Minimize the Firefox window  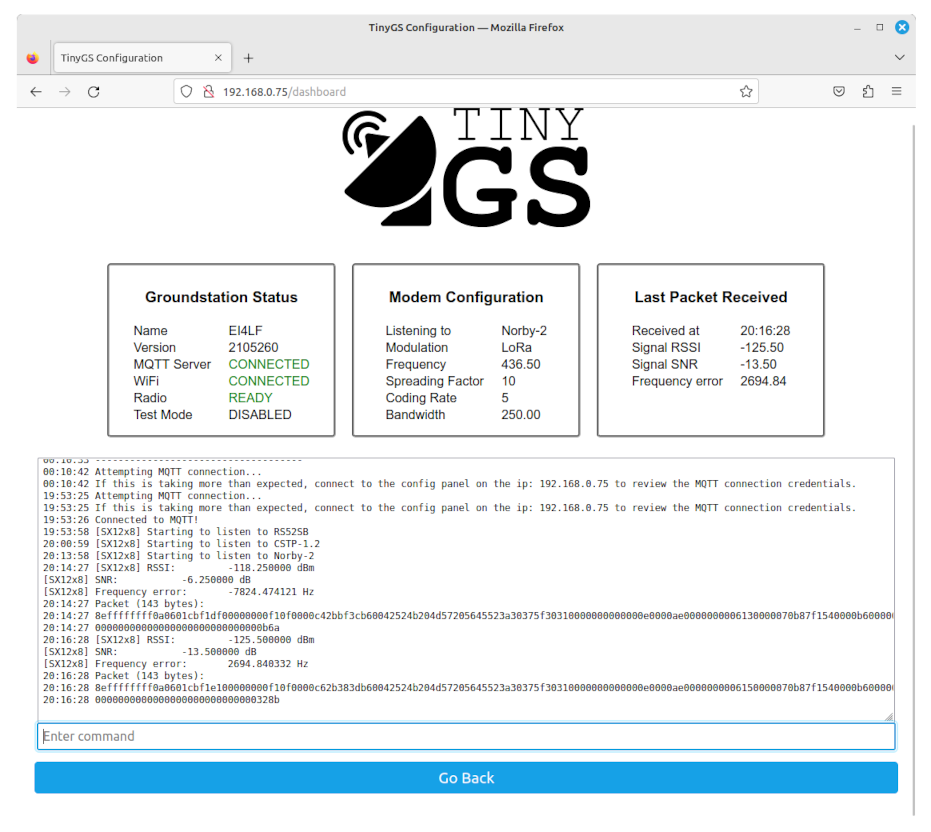coord(857,28)
